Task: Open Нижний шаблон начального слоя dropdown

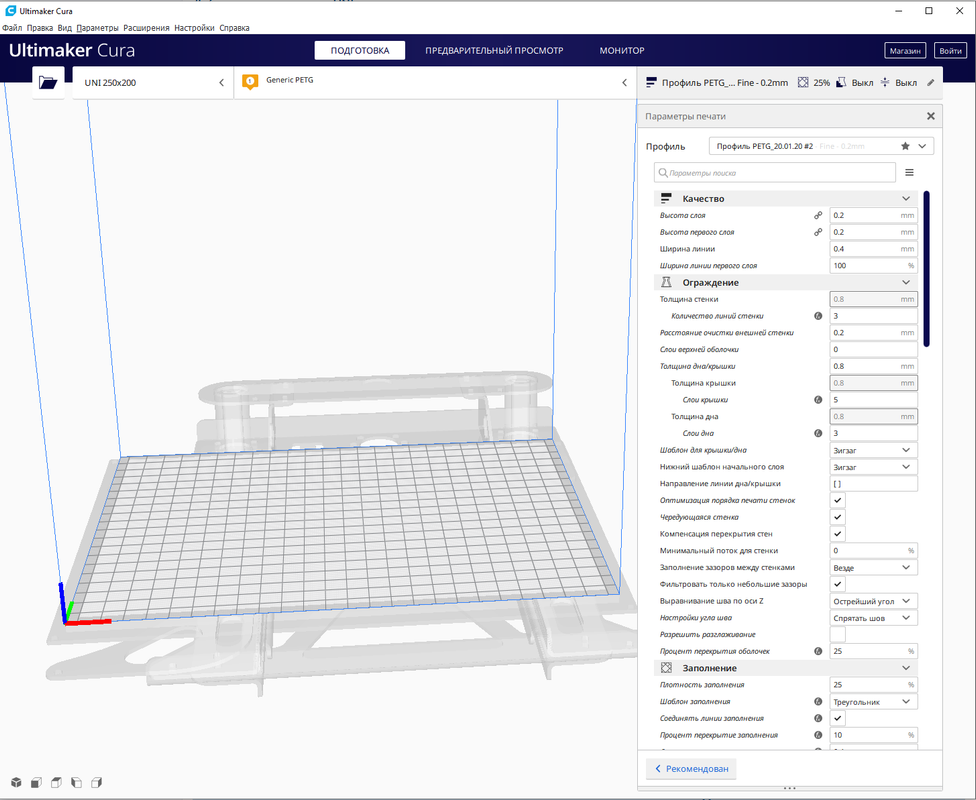Action: coord(873,467)
